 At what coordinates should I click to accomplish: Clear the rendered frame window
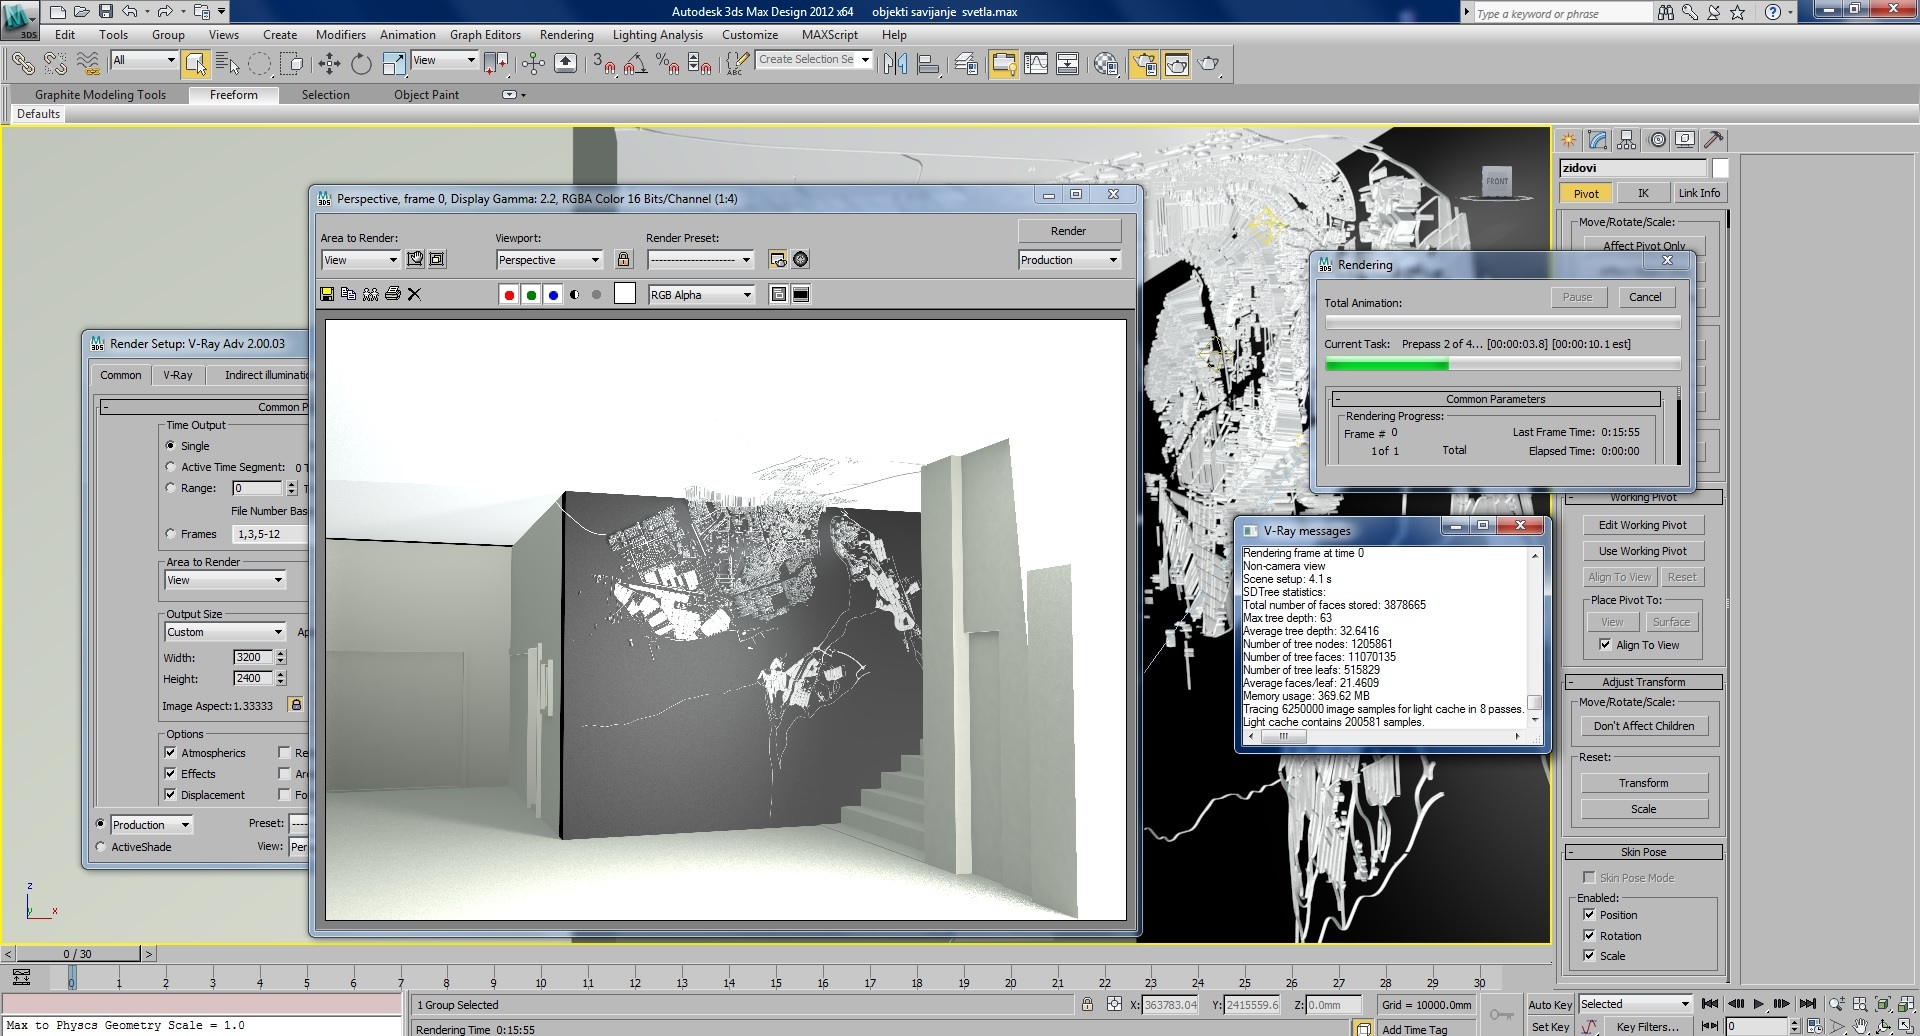tap(414, 294)
